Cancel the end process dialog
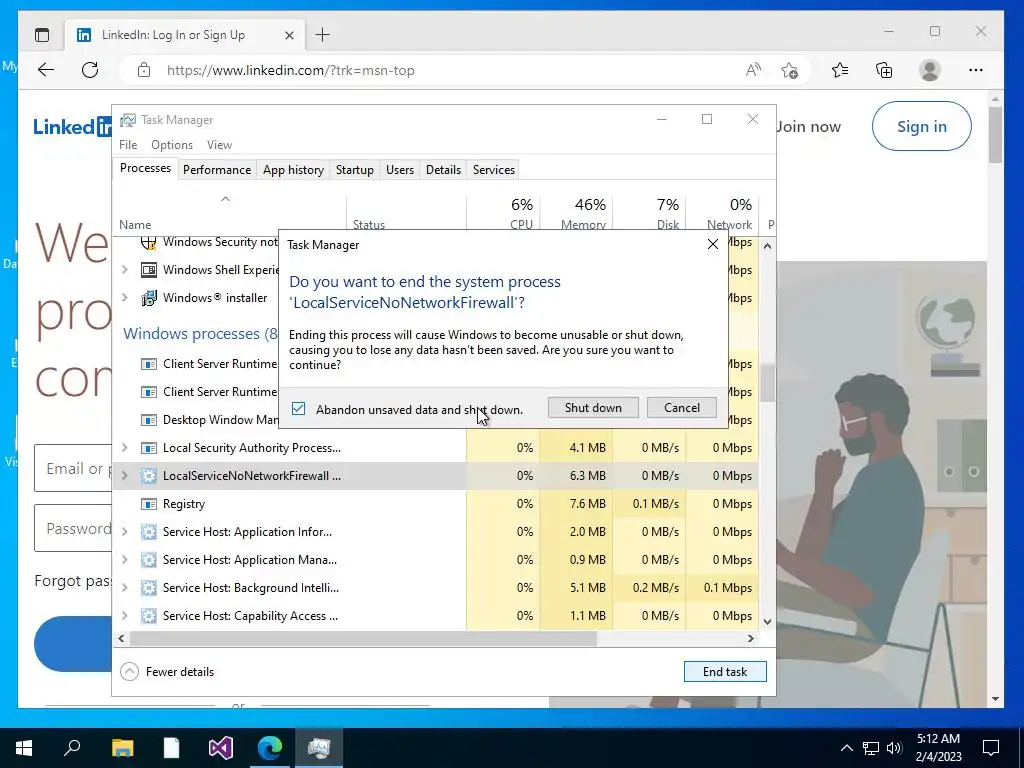The width and height of the screenshot is (1024, 768). click(x=681, y=408)
